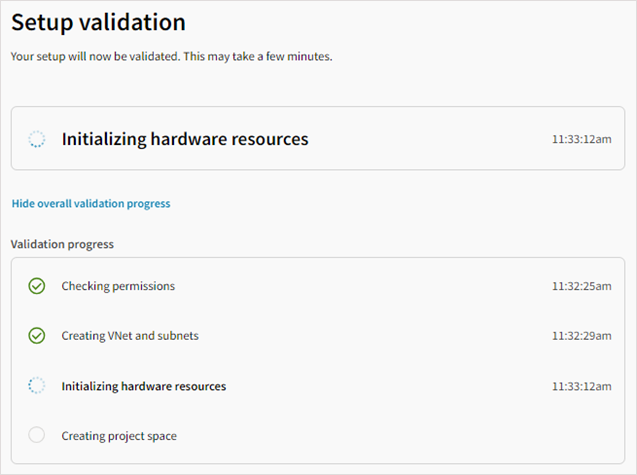Click the large Initializing hardware resources heading
This screenshot has width=637, height=475.
click(185, 139)
